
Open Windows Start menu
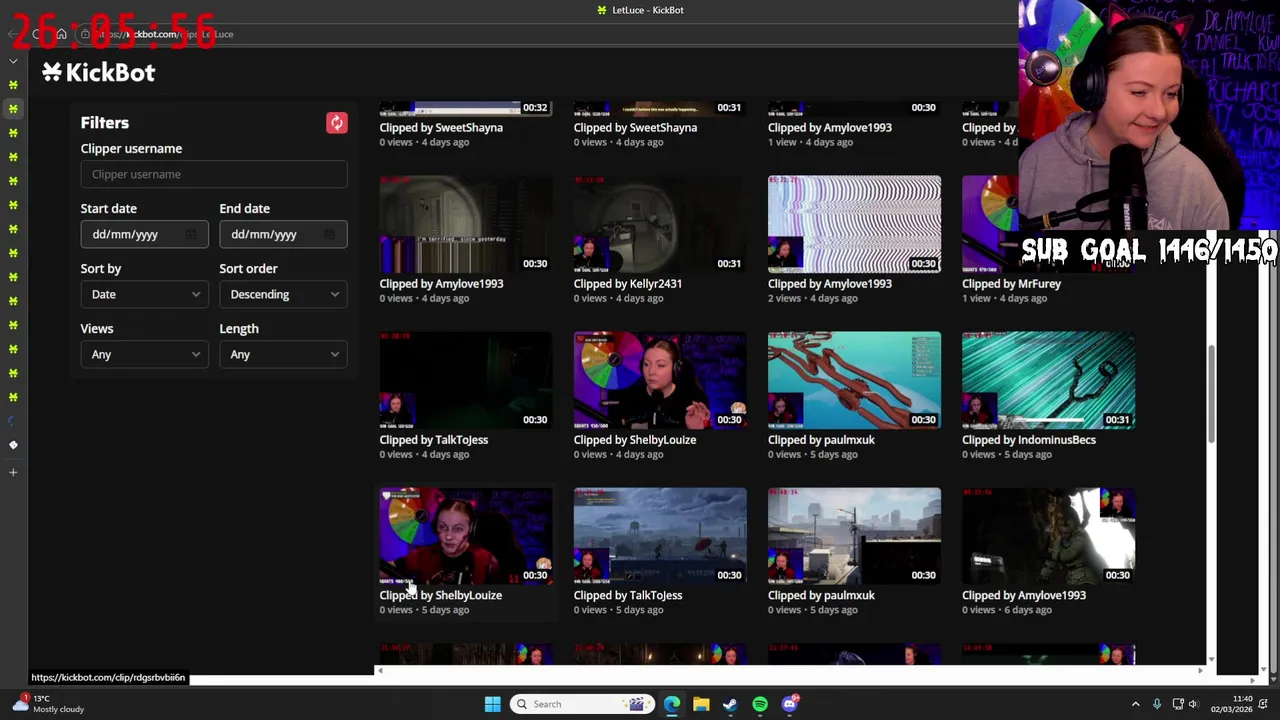point(492,704)
